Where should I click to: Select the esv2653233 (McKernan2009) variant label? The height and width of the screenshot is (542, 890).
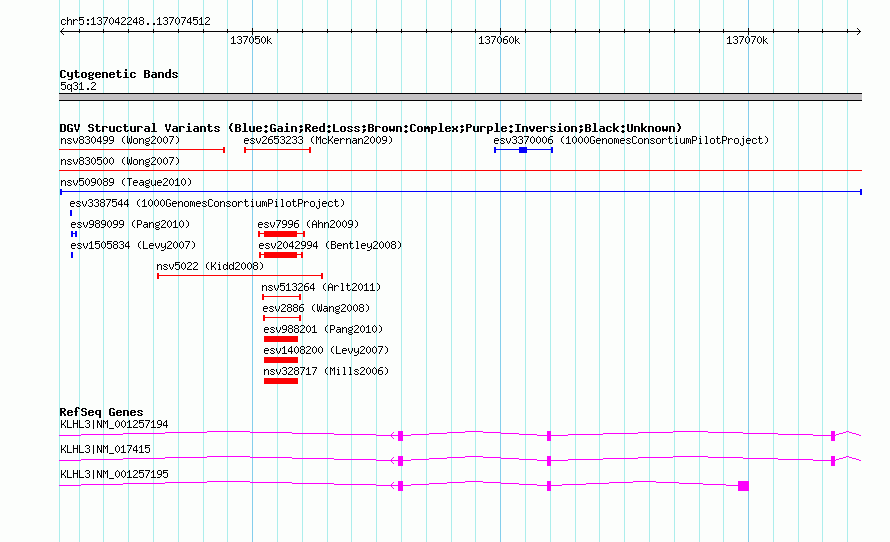click(x=318, y=140)
